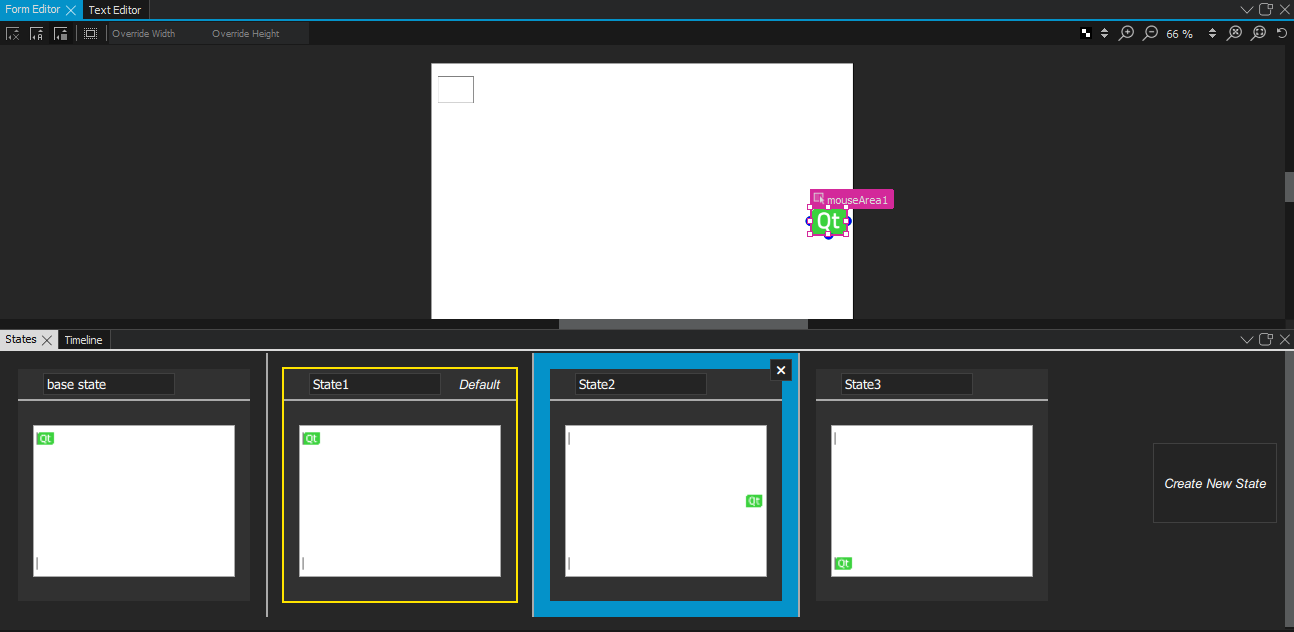Toggle the first anchor visibility toolbar button
Image resolution: width=1294 pixels, height=632 pixels.
(x=13, y=33)
